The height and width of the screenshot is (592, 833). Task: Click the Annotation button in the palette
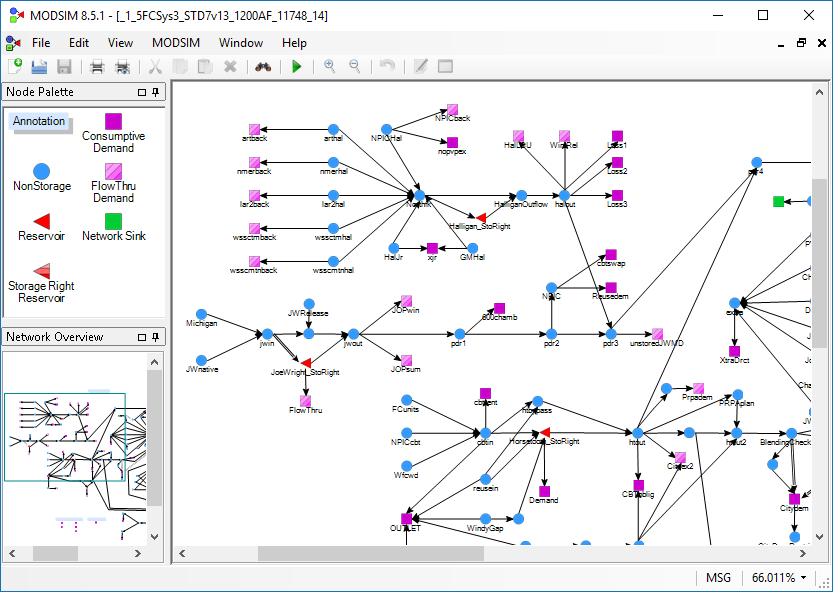coord(39,121)
